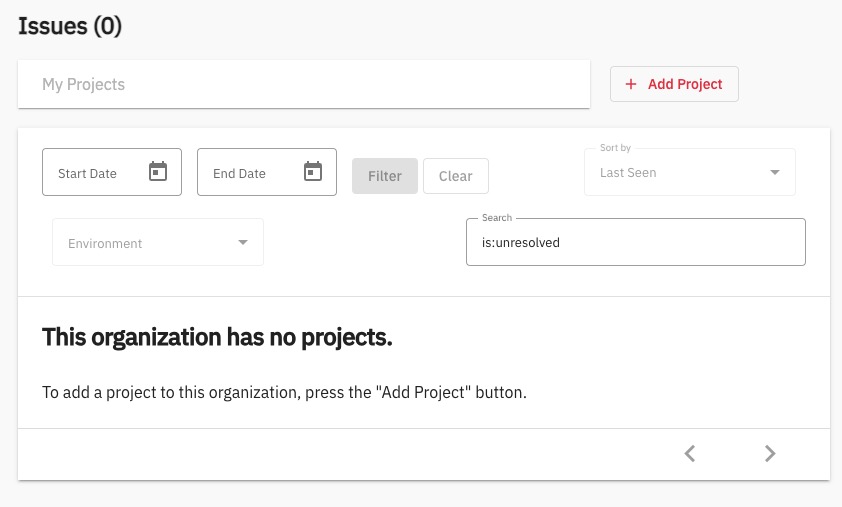This screenshot has height=507, width=842.
Task: Reset date filters with the Clear button
Action: point(455,176)
